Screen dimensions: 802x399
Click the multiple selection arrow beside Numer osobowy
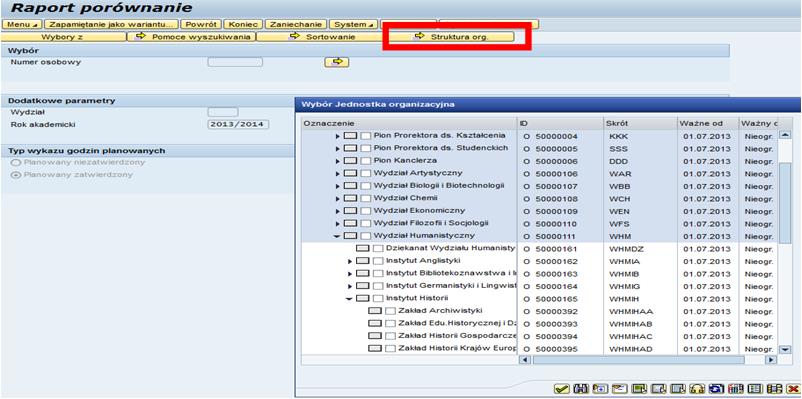[x=337, y=62]
